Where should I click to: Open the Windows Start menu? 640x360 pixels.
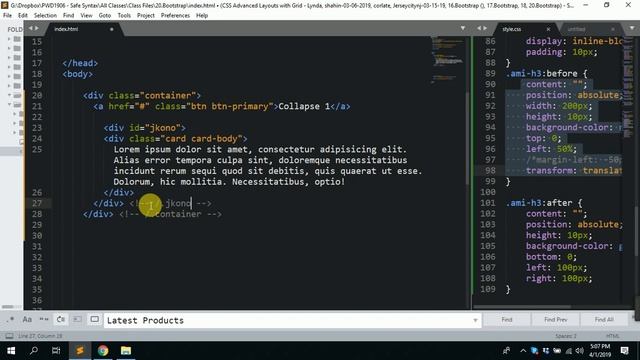pos(11,351)
